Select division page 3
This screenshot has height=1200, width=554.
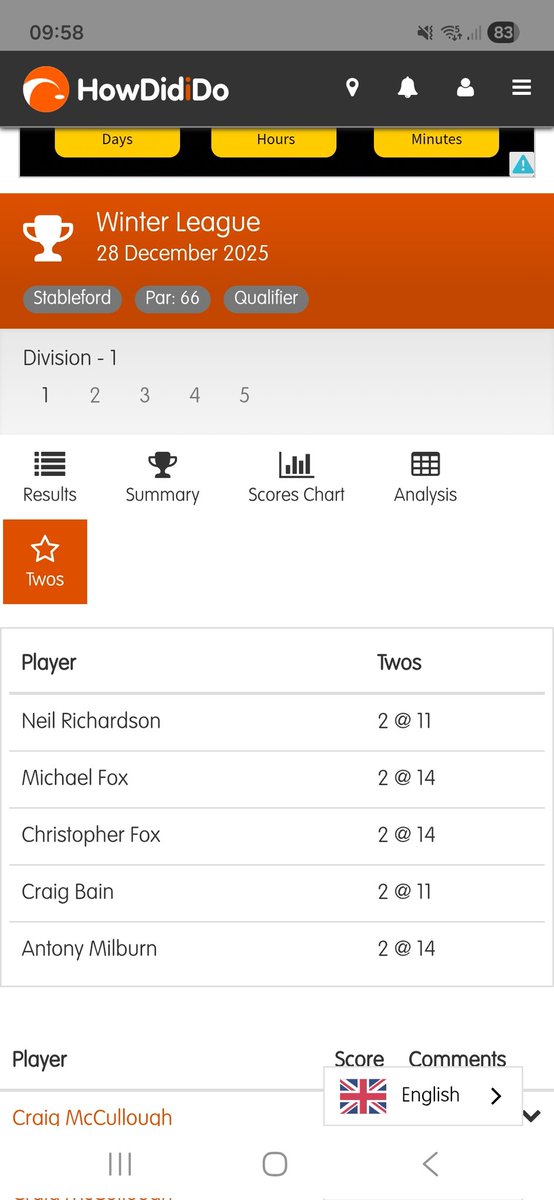pos(145,395)
